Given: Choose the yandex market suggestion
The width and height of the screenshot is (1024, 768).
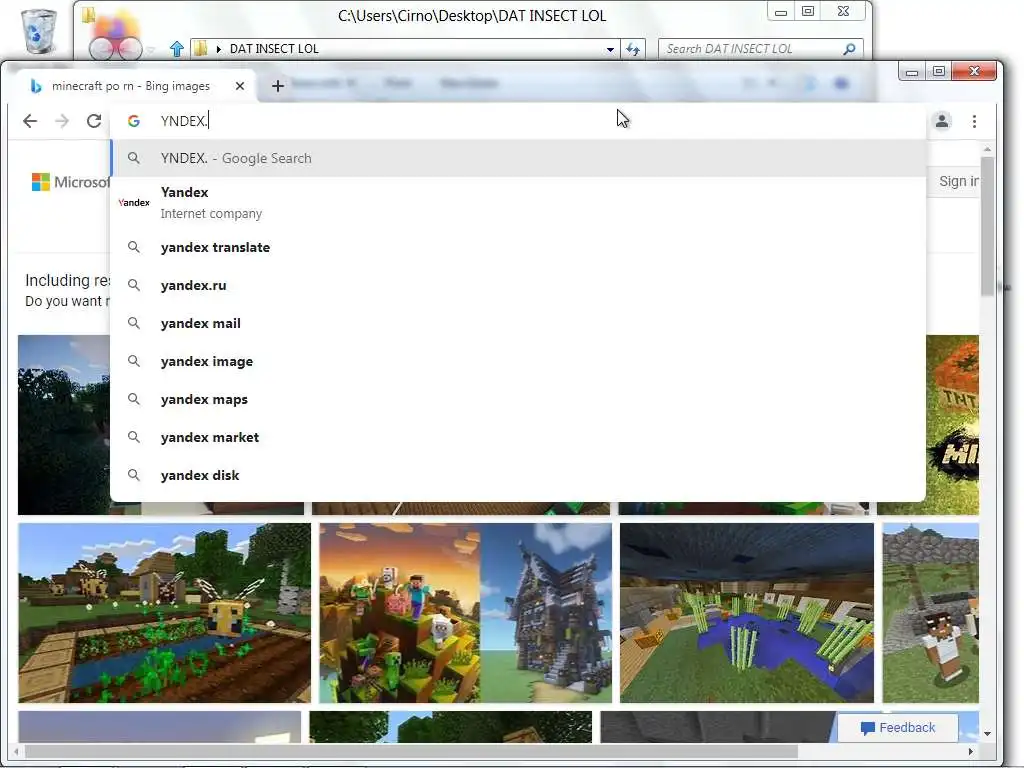Looking at the screenshot, I should click(x=519, y=437).
